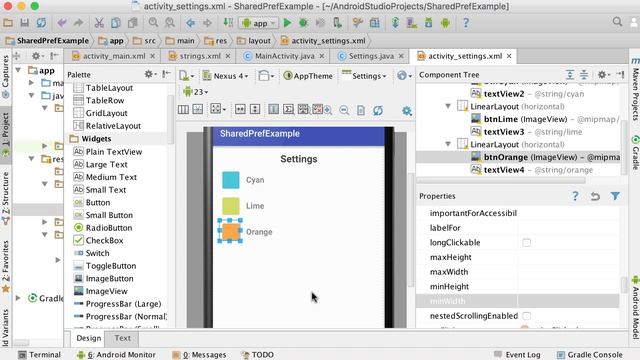The height and width of the screenshot is (360, 640).
Task: Undo last action in the main toolbar
Action: (62, 23)
